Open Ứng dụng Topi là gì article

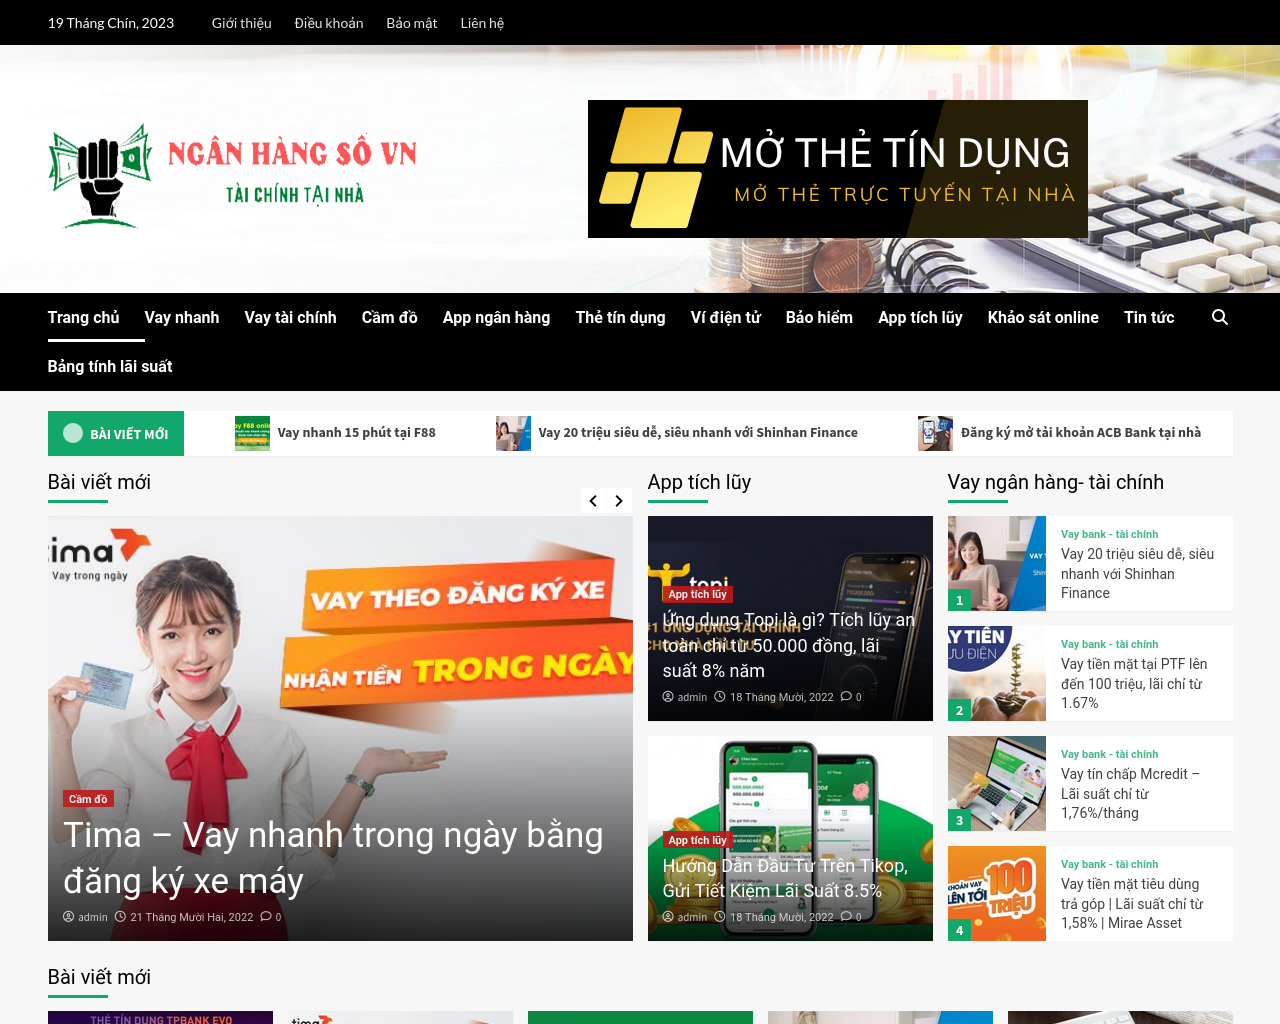788,645
